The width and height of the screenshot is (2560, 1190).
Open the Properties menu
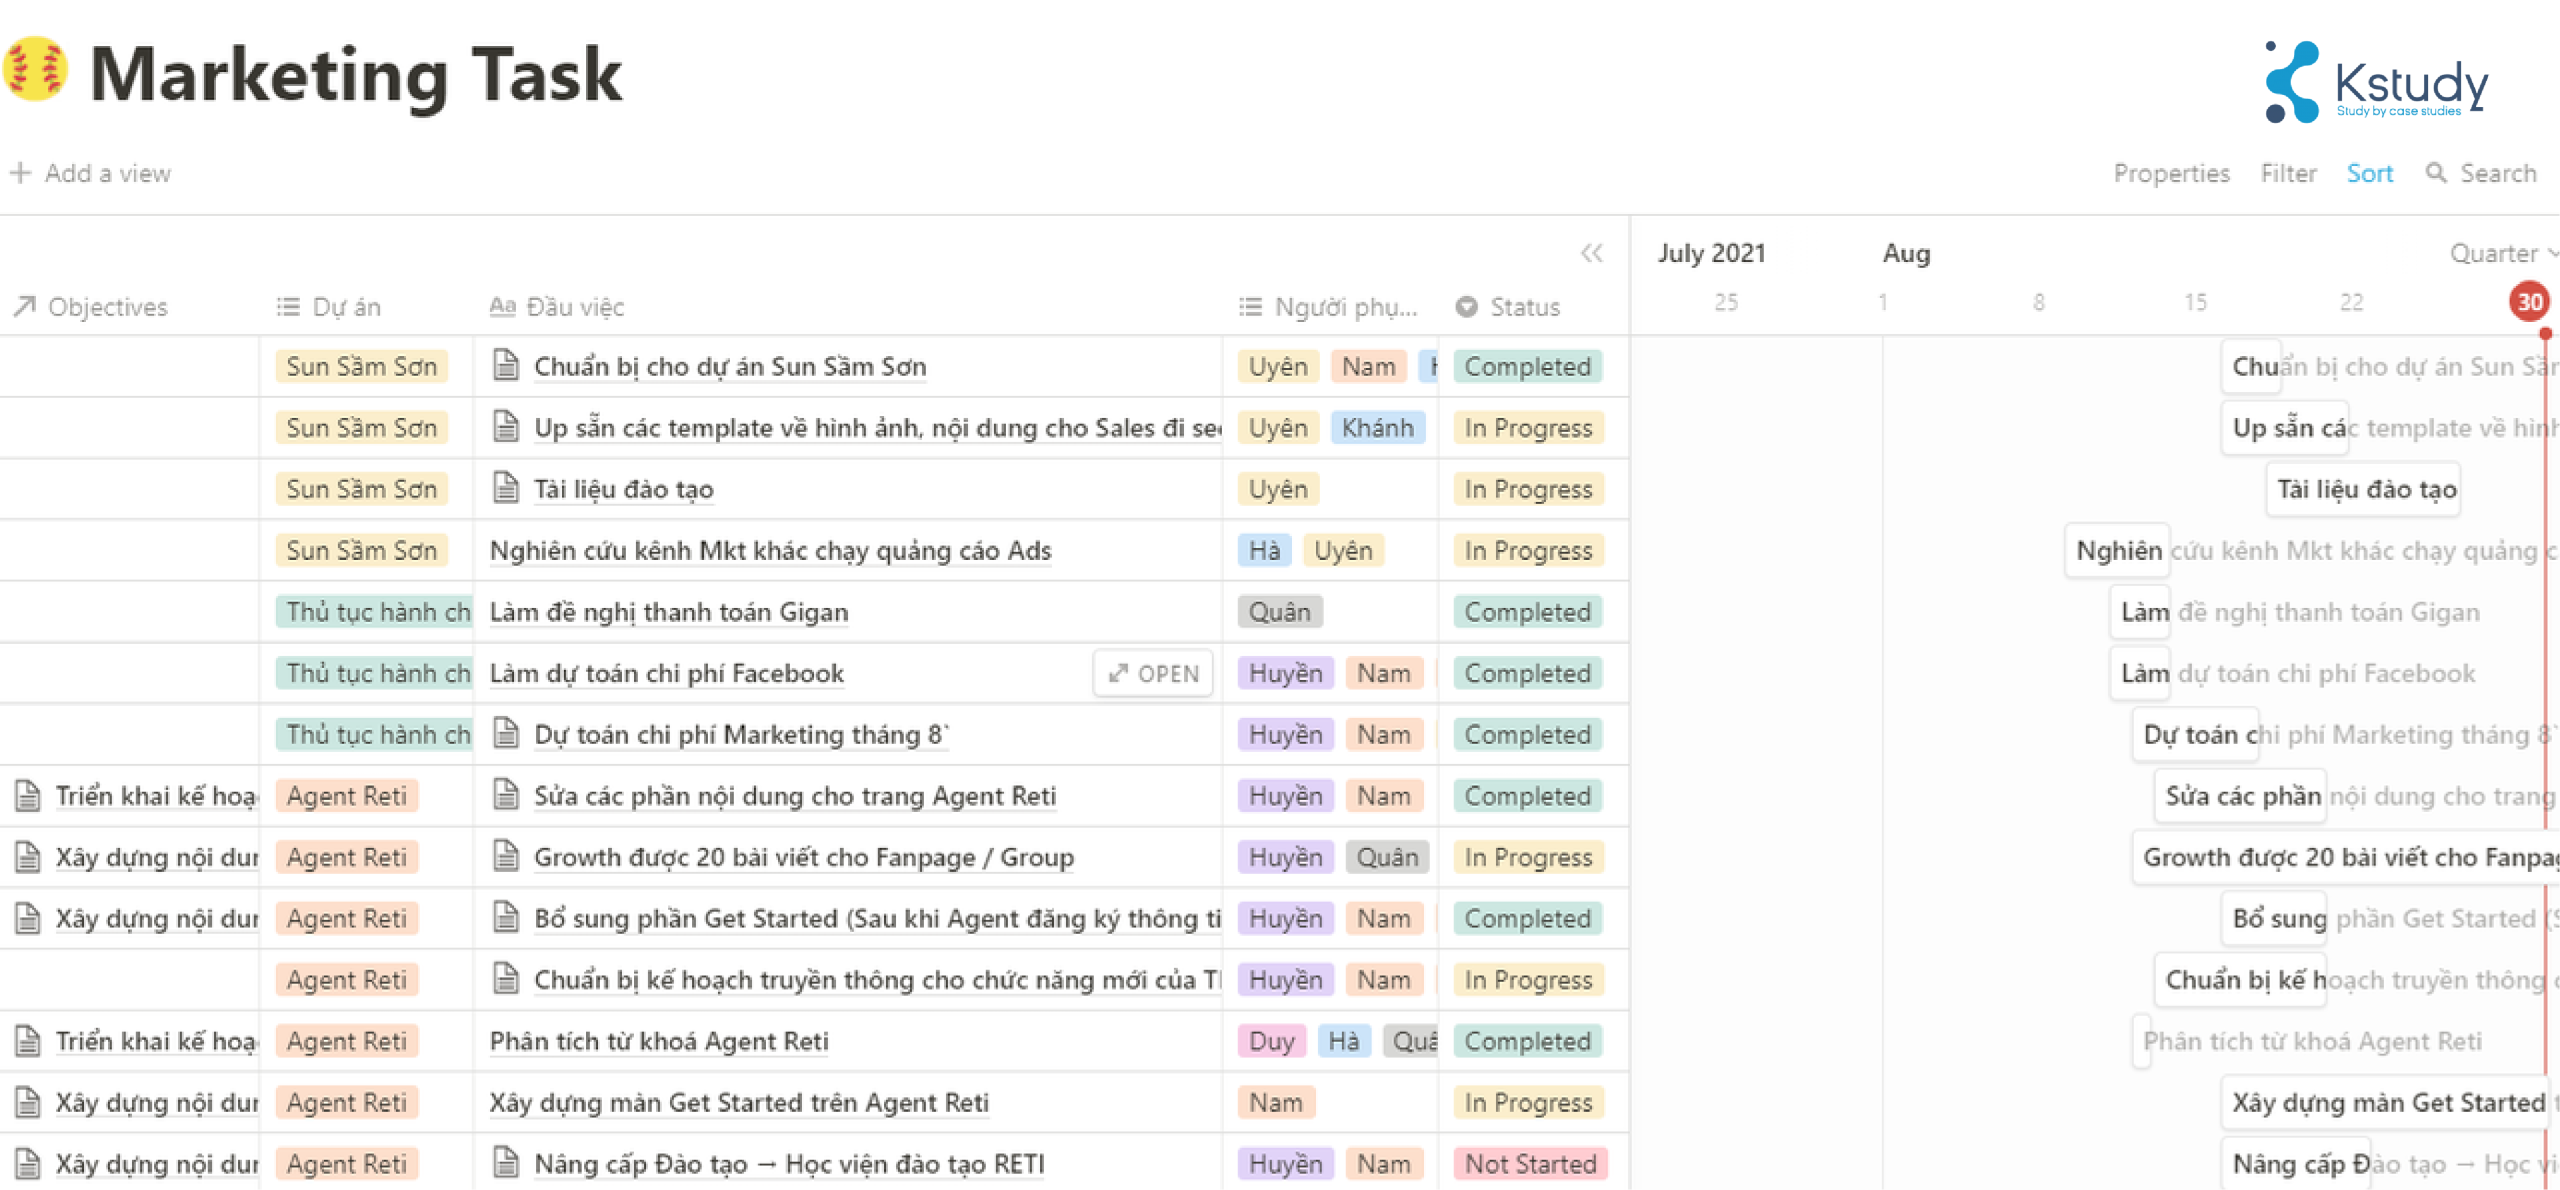pyautogui.click(x=2171, y=173)
